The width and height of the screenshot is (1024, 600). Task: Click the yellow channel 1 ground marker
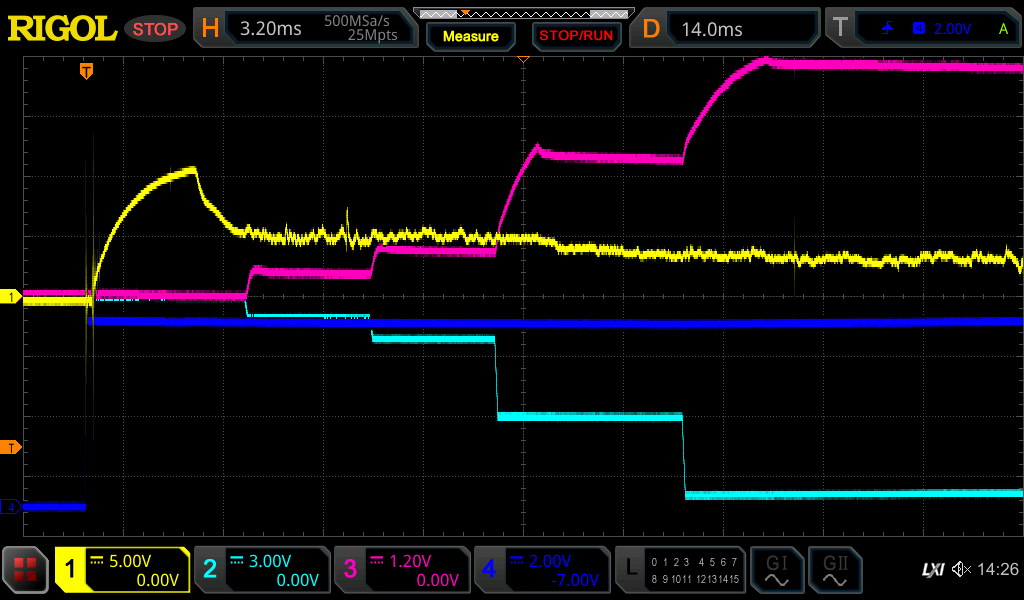11,297
